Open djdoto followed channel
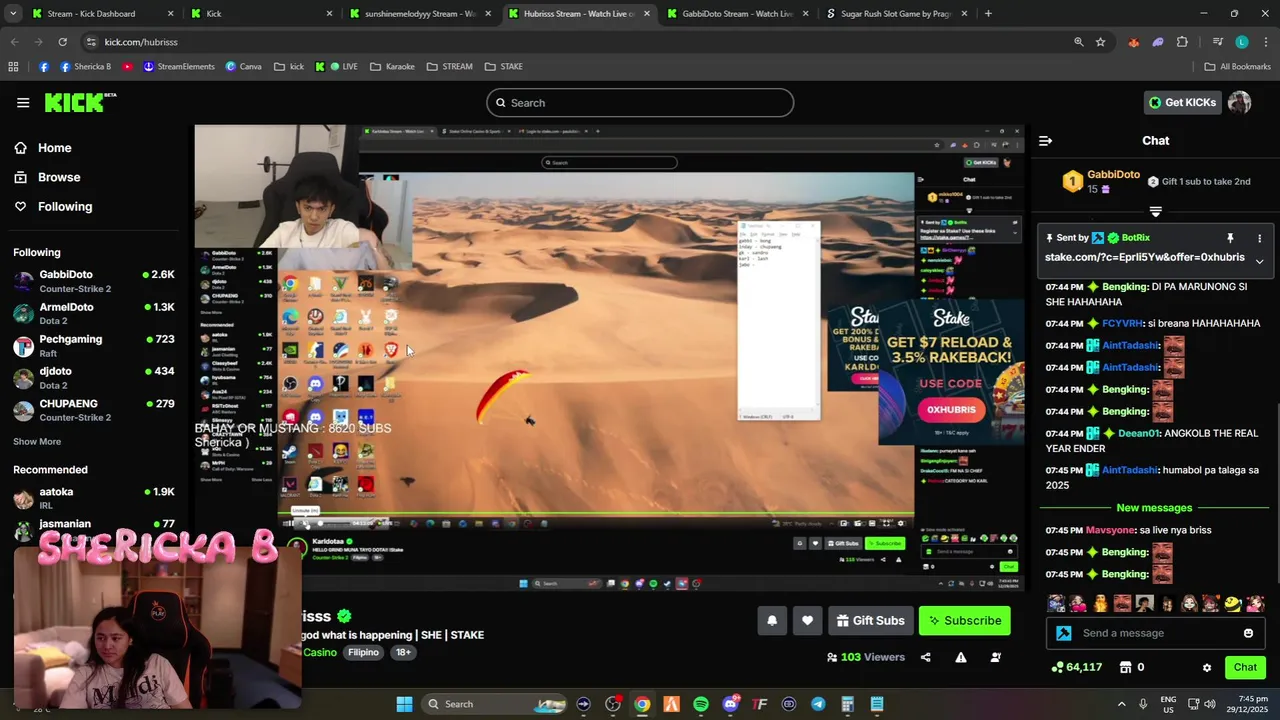The image size is (1280, 720). tap(94, 378)
